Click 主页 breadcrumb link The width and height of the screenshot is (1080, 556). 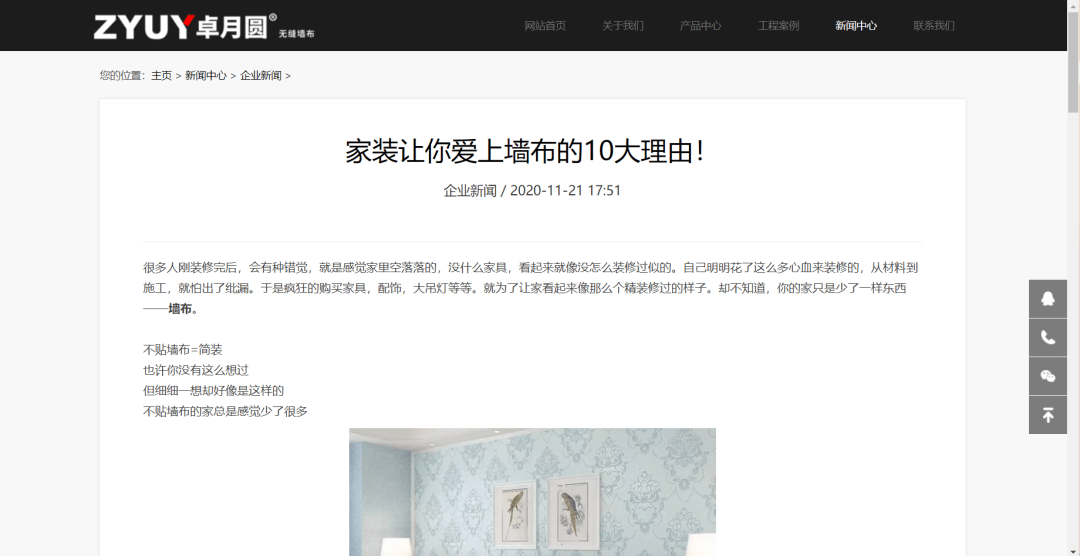click(x=162, y=76)
